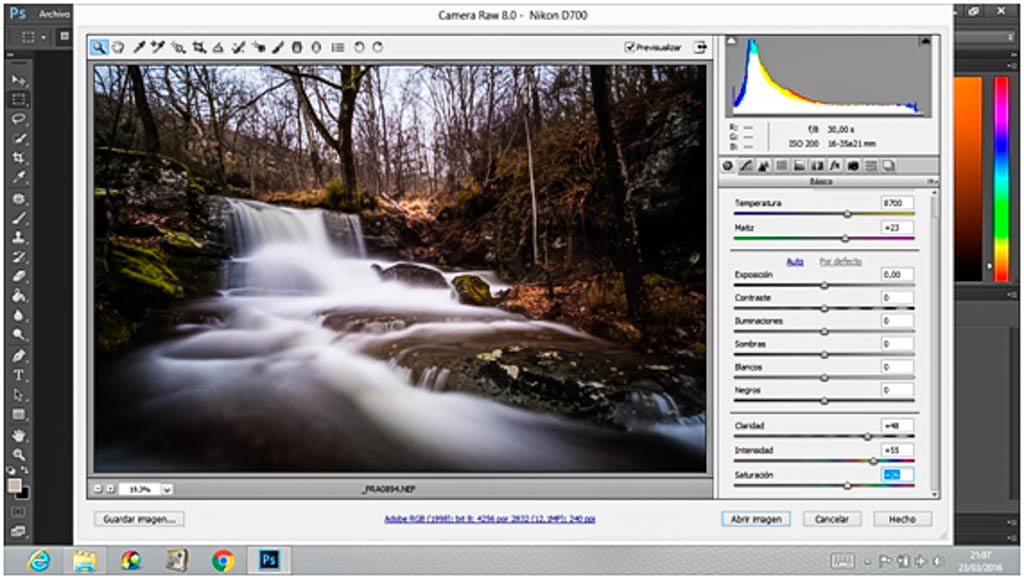Viewport: 1024px width, 579px height.
Task: Open the Tone Curve panel tab
Action: point(746,165)
